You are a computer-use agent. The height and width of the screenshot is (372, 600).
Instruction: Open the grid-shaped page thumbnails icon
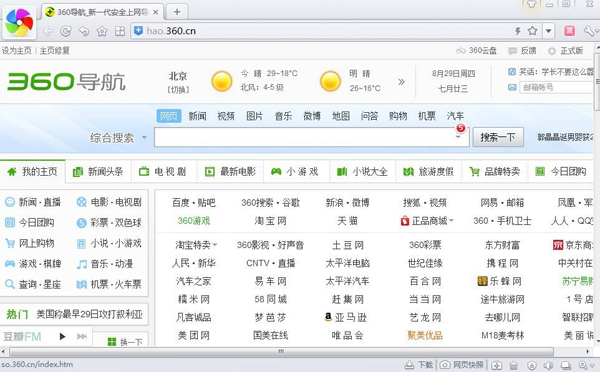120,31
